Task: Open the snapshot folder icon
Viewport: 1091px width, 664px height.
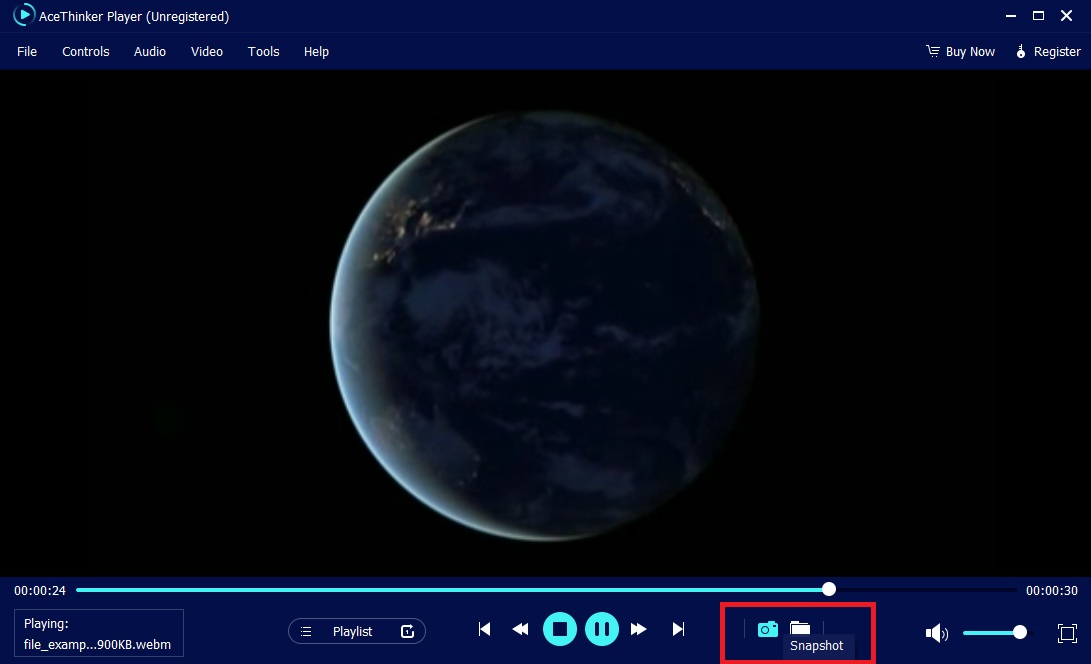Action: click(x=800, y=628)
